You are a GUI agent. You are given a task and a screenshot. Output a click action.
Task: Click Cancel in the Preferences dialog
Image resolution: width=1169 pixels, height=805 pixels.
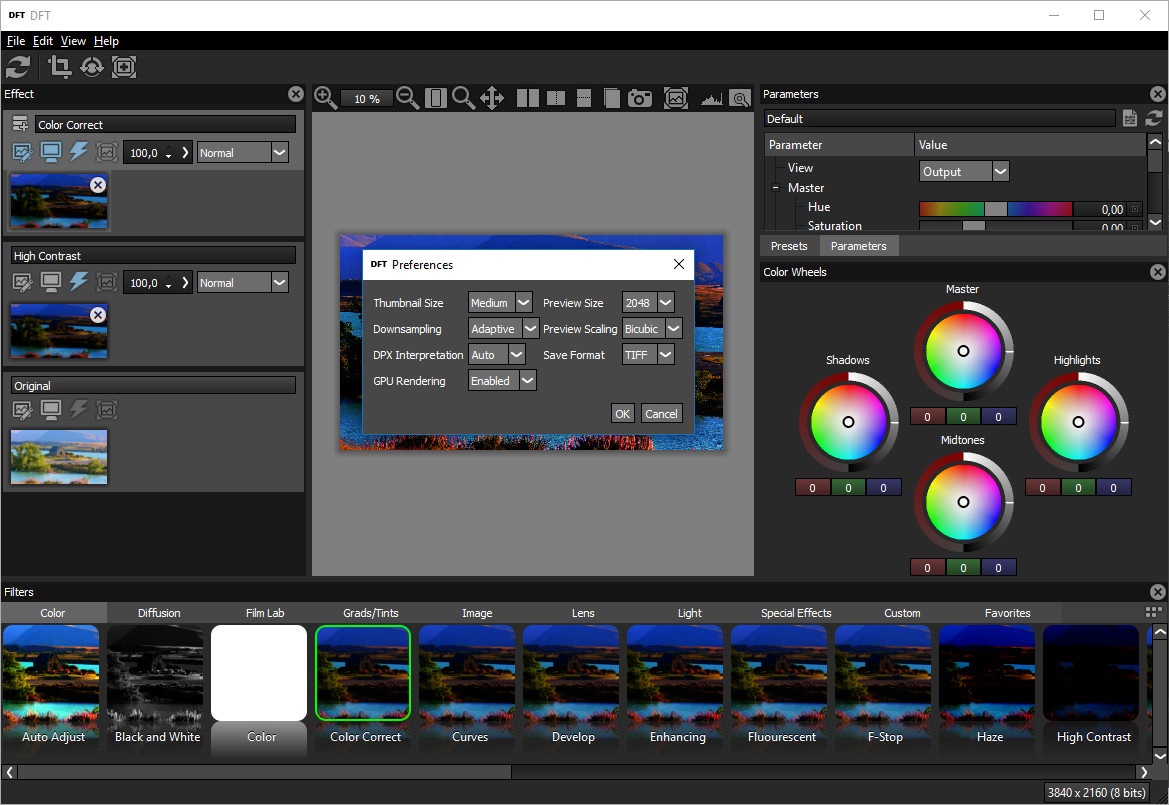[x=661, y=414]
